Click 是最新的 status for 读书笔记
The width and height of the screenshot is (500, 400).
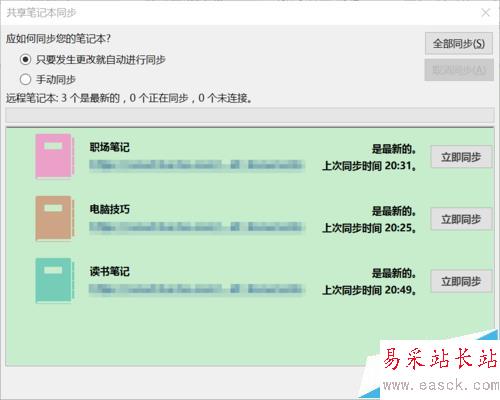394,273
